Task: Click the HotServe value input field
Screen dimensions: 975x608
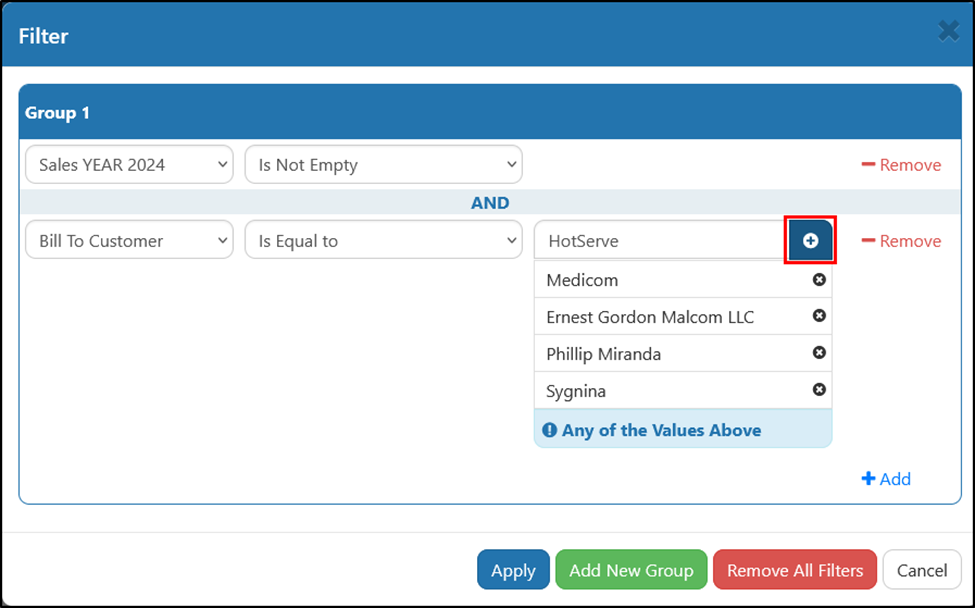Action: click(662, 240)
